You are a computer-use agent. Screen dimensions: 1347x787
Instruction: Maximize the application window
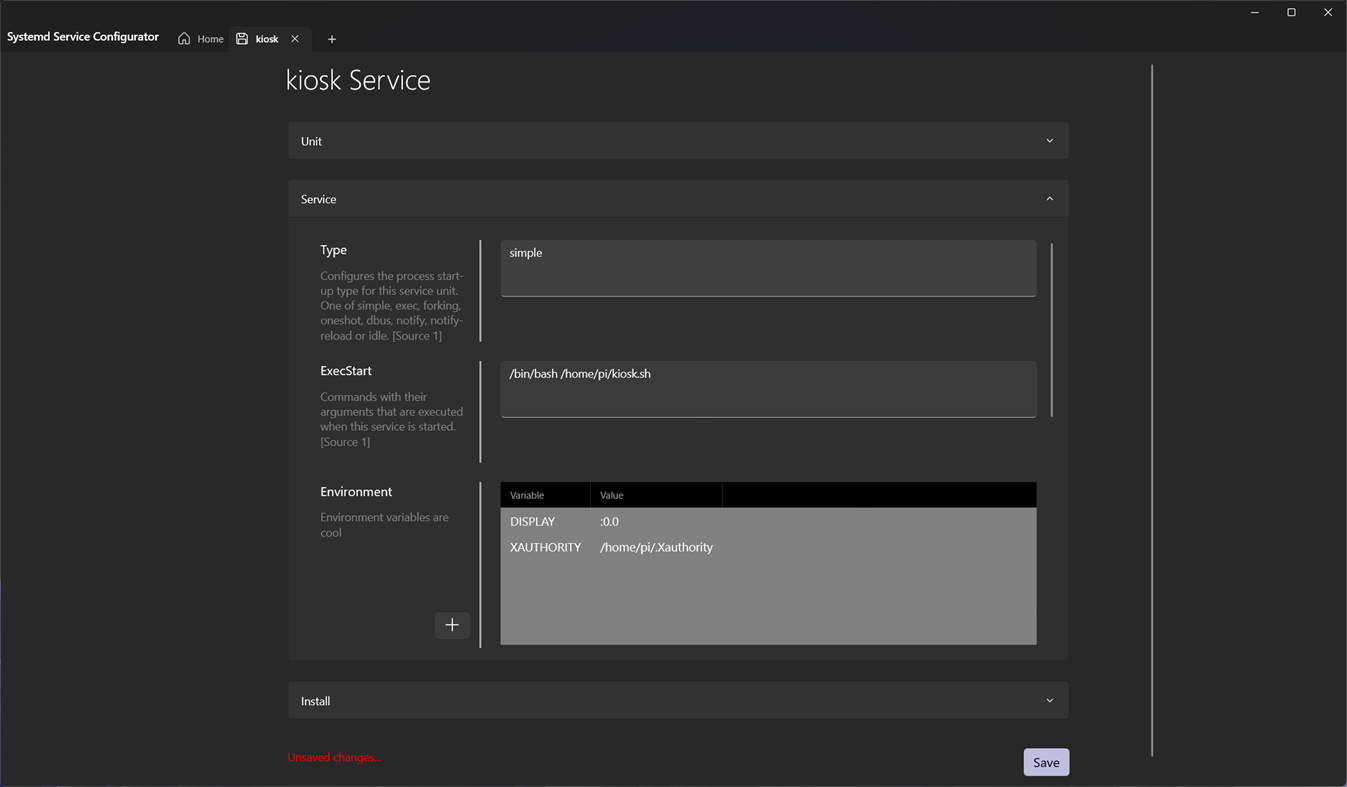pos(1291,12)
